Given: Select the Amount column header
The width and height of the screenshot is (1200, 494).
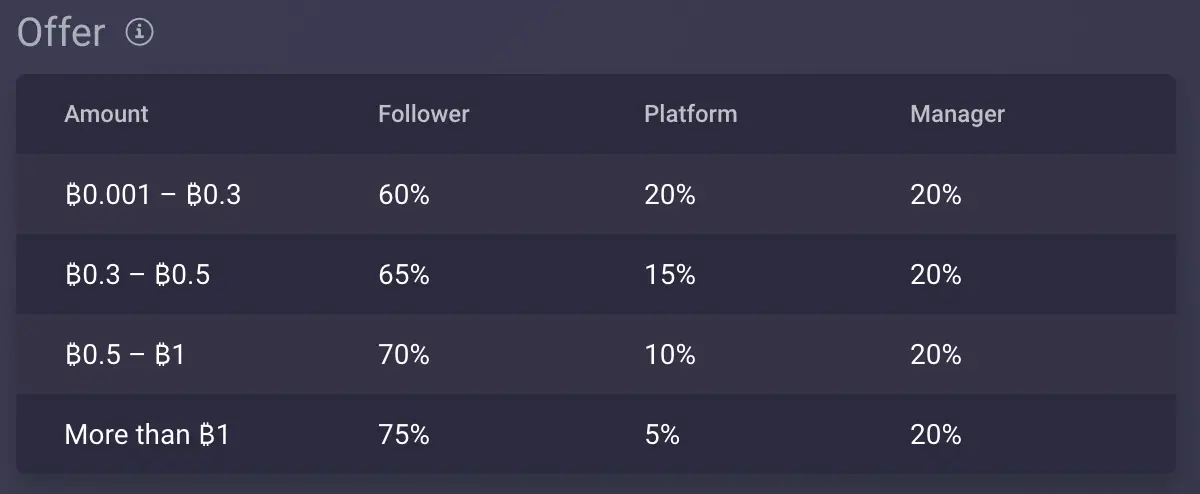Looking at the screenshot, I should [x=106, y=114].
